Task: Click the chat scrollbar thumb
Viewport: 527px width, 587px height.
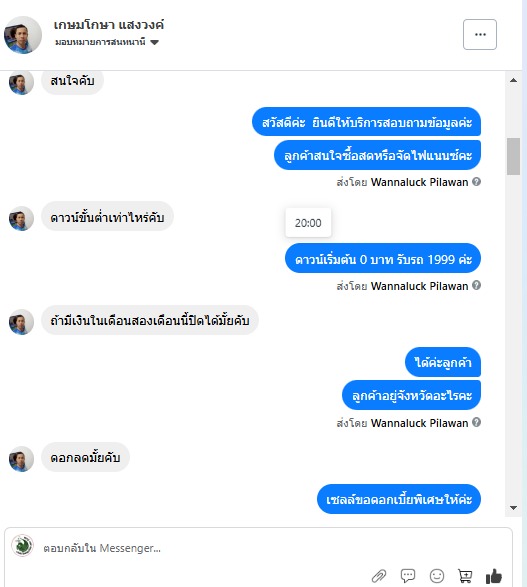Action: [x=513, y=156]
